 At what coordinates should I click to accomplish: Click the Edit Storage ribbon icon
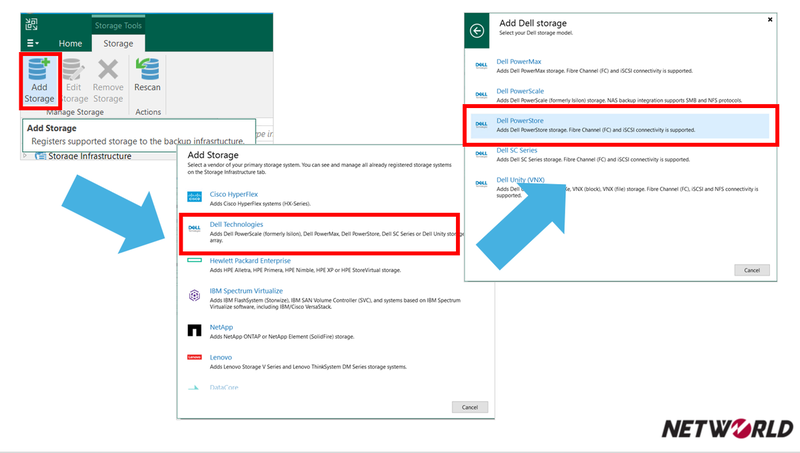coord(73,70)
